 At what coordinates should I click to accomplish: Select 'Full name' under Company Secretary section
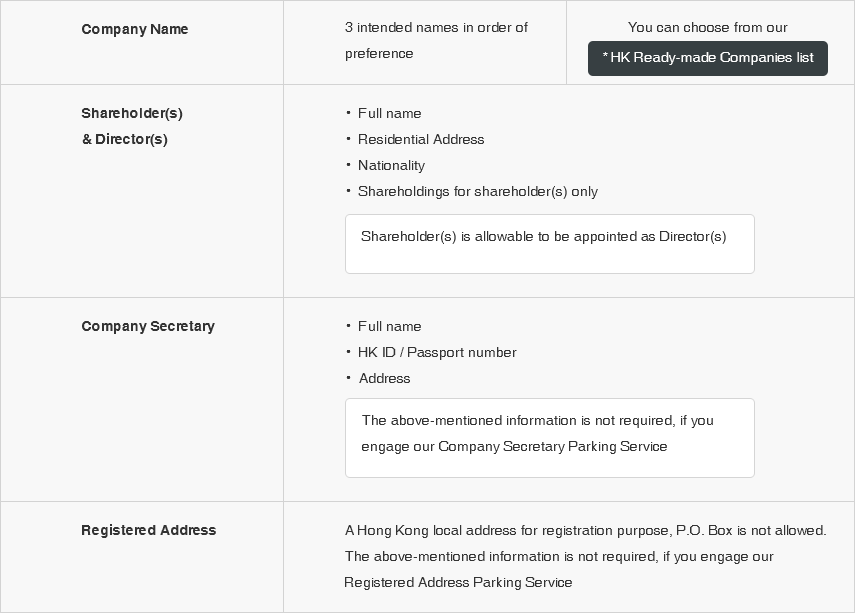coord(389,326)
